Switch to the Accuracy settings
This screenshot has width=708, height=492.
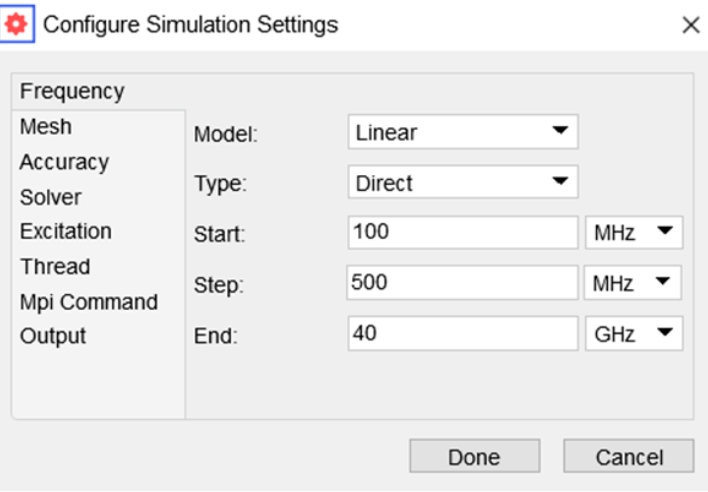pos(64,162)
